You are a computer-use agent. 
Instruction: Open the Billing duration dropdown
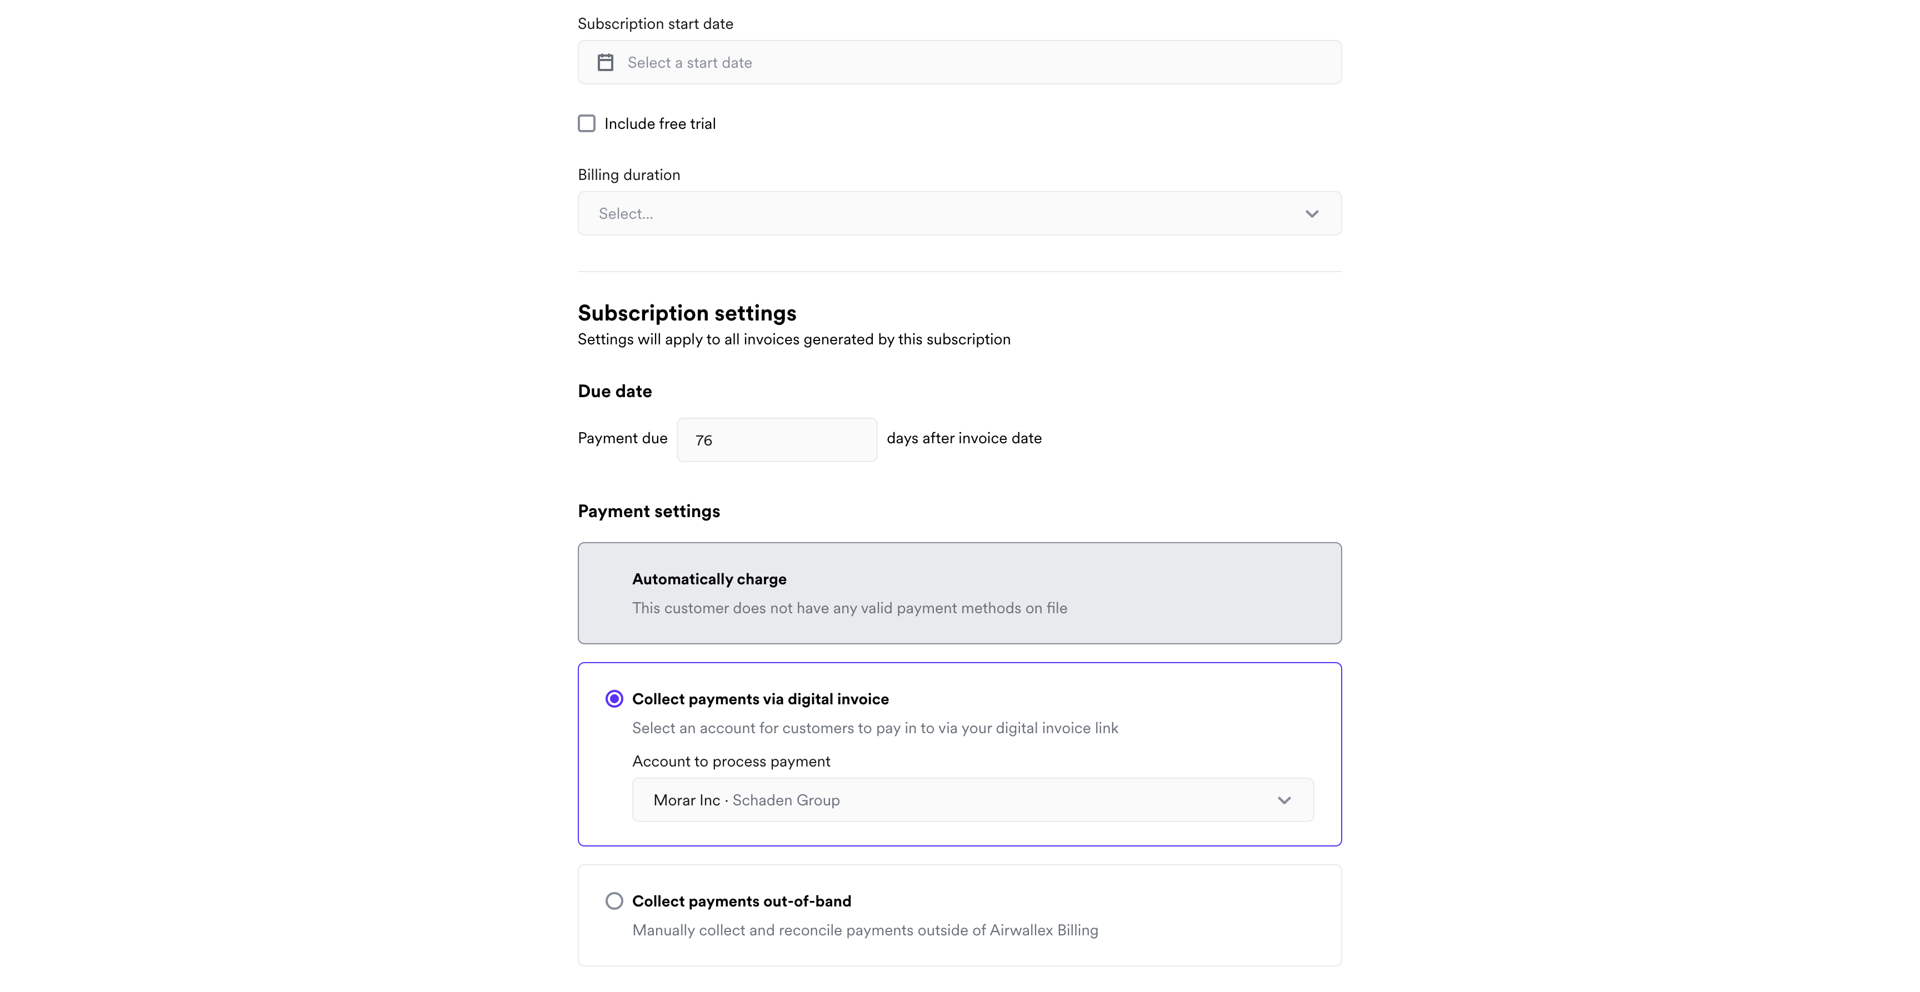pos(958,213)
